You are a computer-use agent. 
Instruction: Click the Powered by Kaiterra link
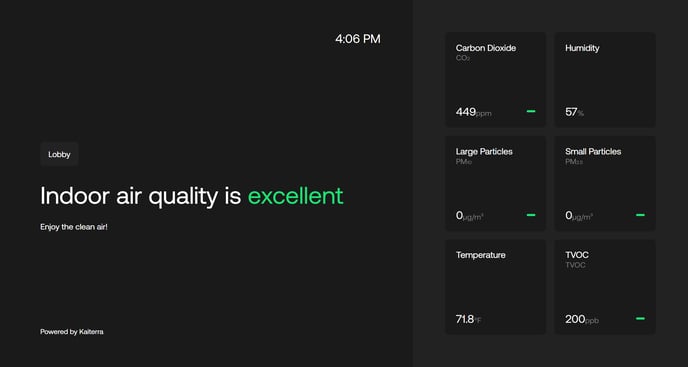click(72, 332)
